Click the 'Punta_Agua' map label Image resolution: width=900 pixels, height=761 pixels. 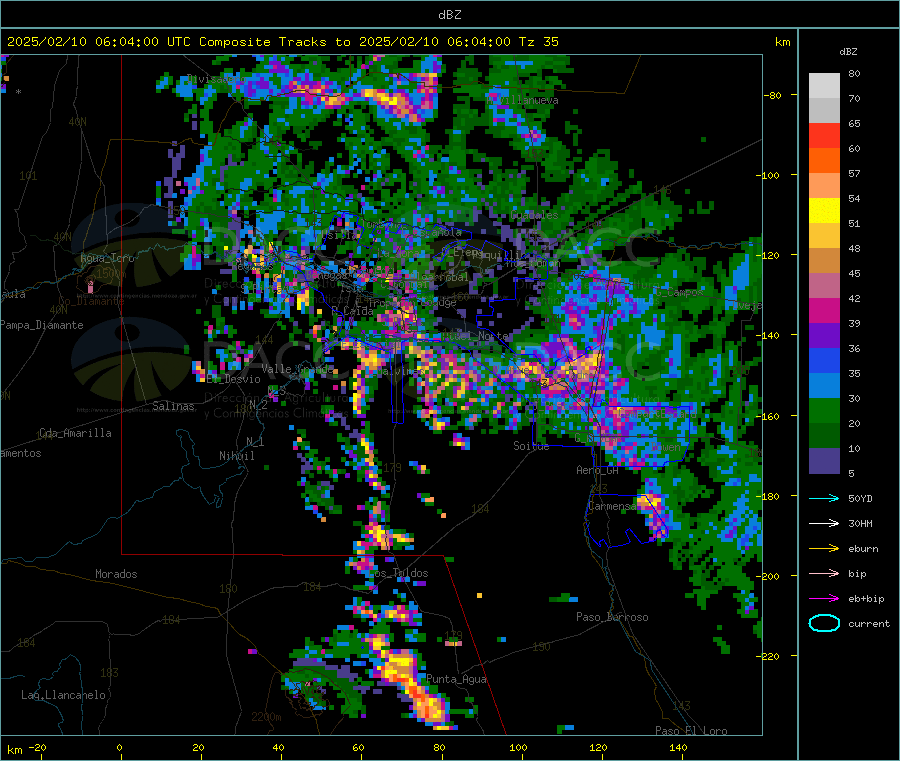pos(456,679)
